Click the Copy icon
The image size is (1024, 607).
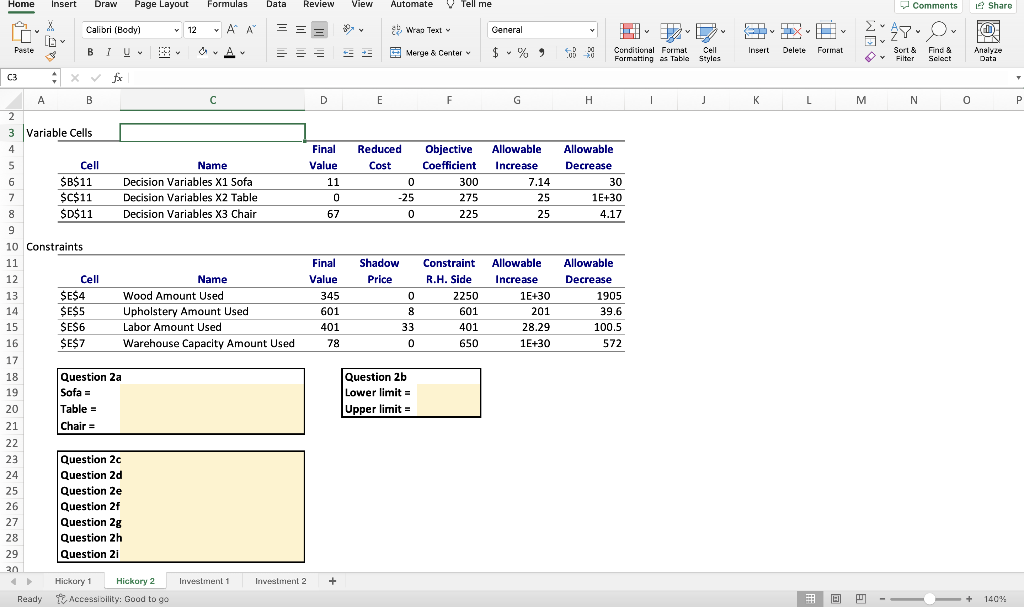(x=51, y=41)
